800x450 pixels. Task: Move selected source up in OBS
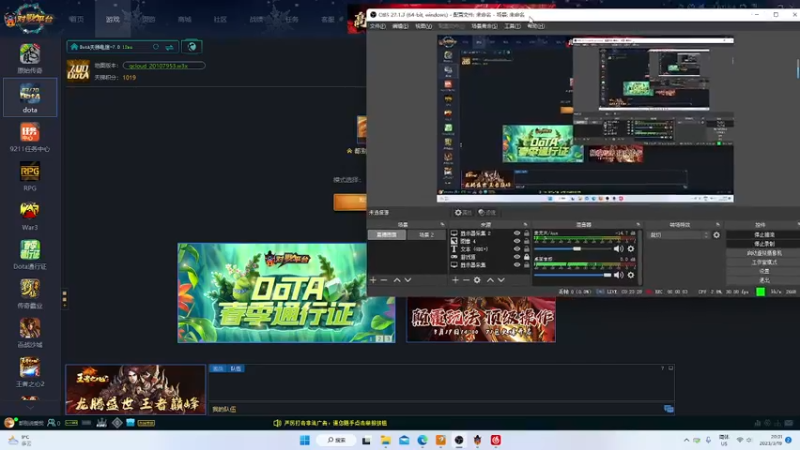click(490, 280)
